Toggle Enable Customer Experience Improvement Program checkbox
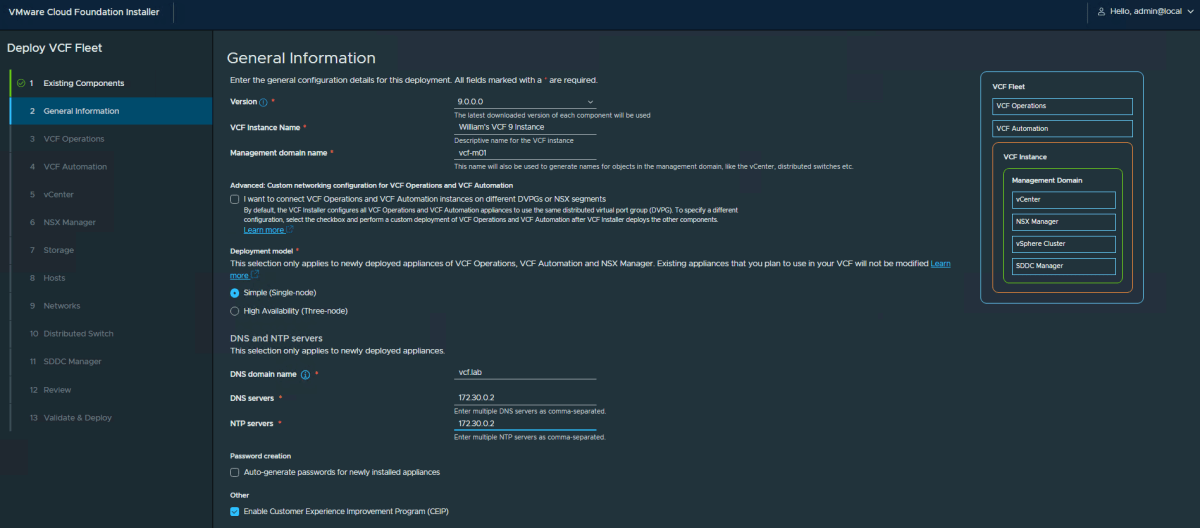The image size is (1200, 528). pyautogui.click(x=234, y=511)
